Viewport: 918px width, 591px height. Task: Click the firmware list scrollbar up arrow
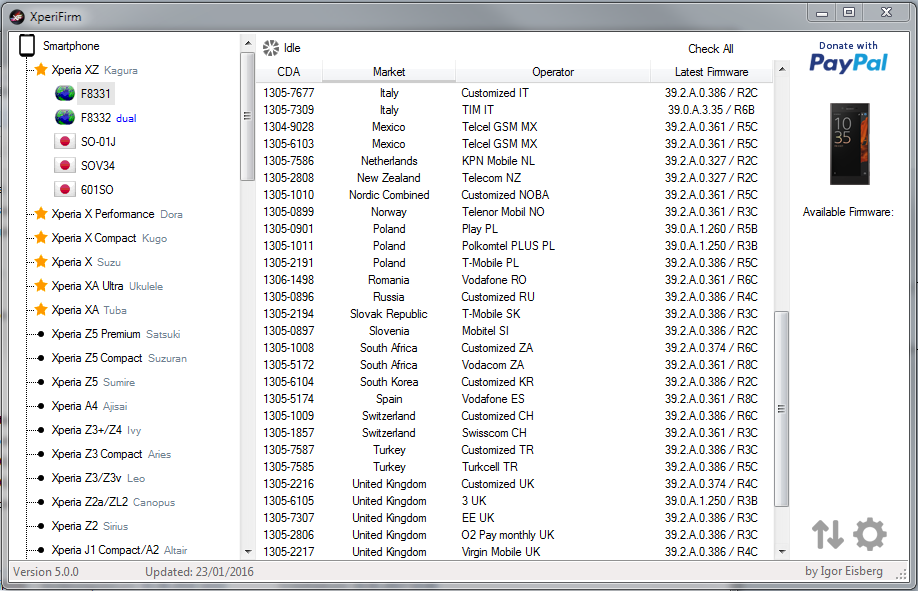(782, 70)
